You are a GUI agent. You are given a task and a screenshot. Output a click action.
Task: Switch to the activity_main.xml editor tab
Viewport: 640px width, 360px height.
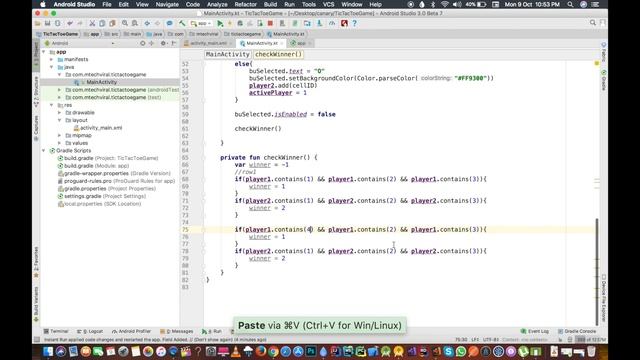tap(208, 43)
